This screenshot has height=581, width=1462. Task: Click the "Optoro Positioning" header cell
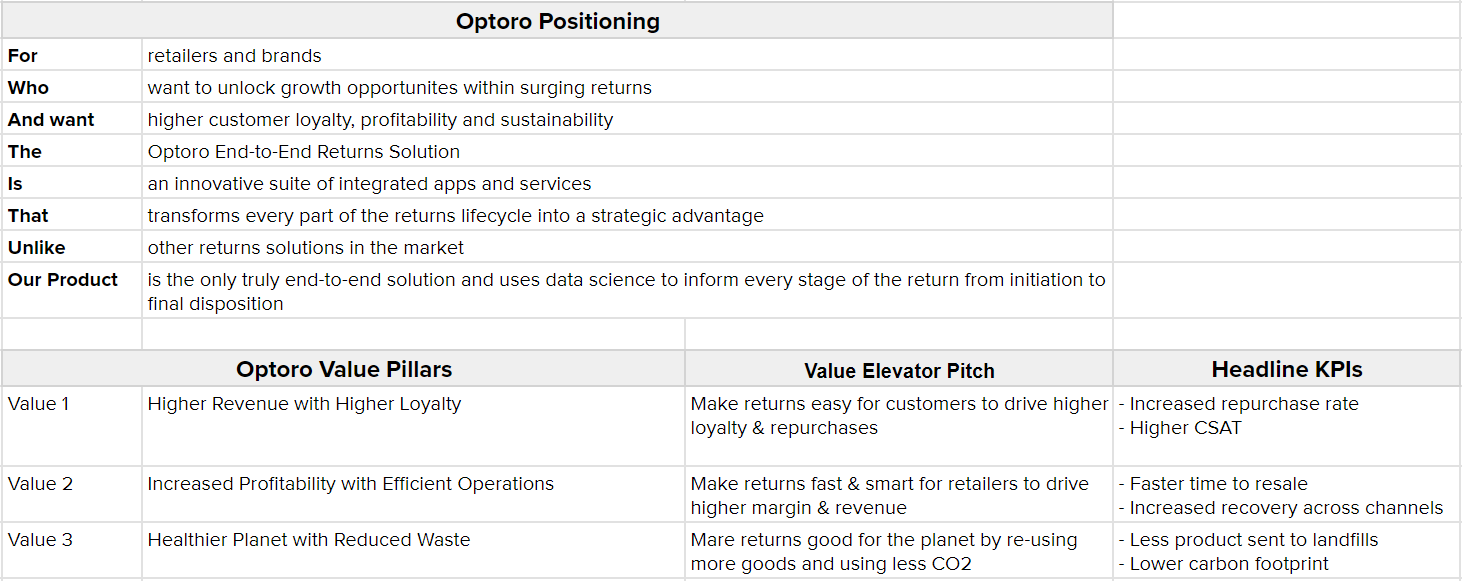click(x=557, y=21)
